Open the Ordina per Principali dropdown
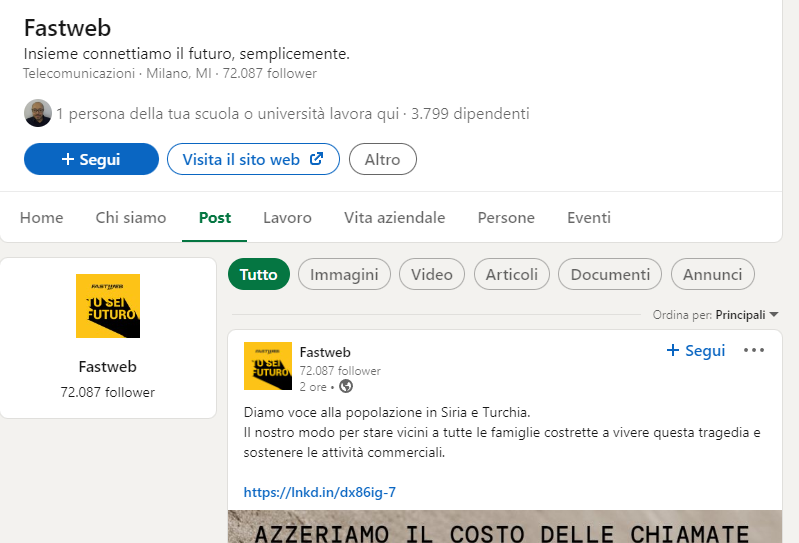The height and width of the screenshot is (543, 799). pos(746,315)
